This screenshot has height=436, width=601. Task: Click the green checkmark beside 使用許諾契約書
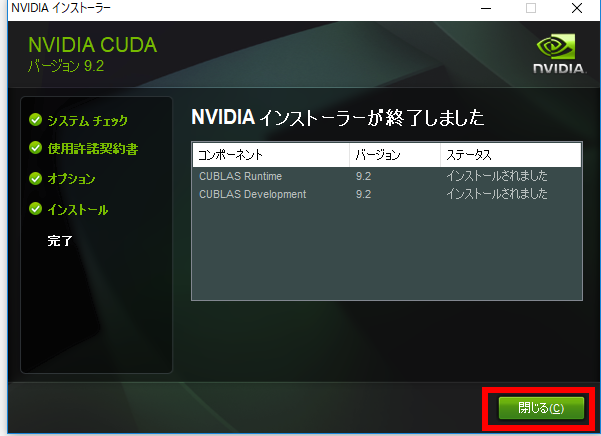pos(36,148)
